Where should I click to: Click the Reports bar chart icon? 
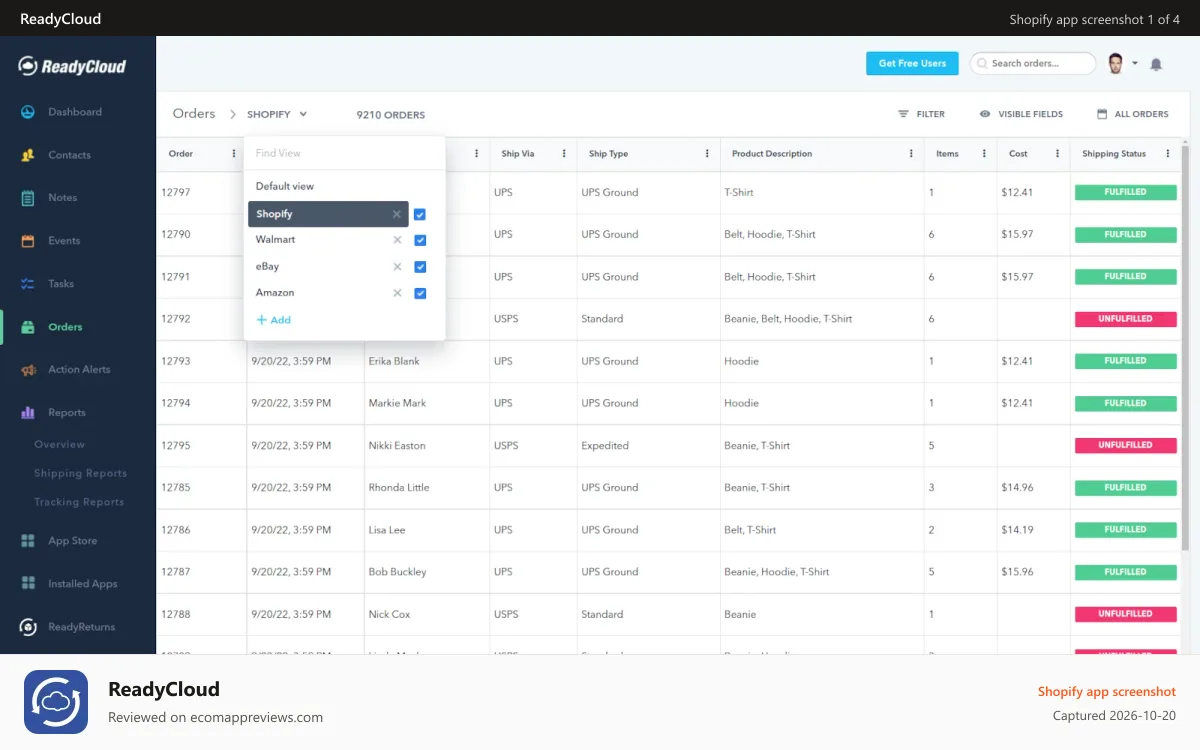click(x=28, y=412)
